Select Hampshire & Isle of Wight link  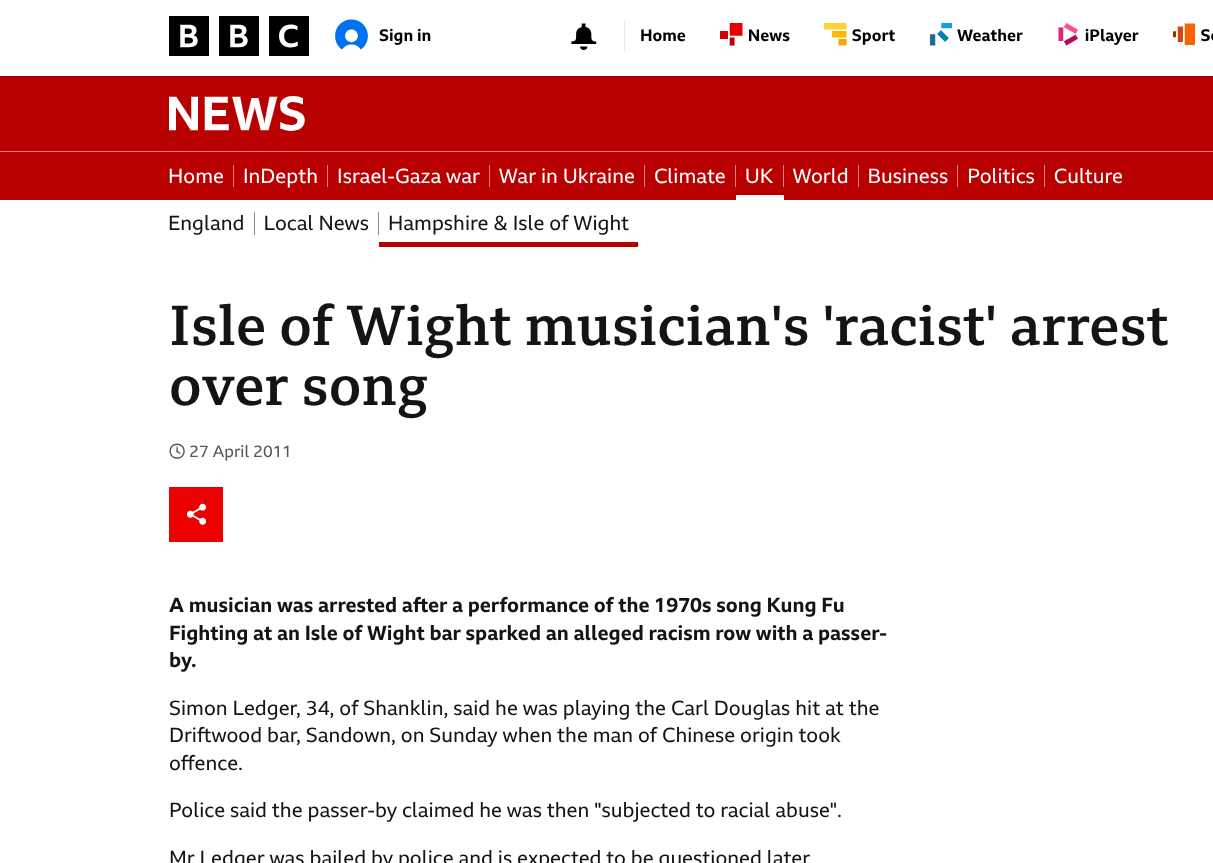coord(508,223)
